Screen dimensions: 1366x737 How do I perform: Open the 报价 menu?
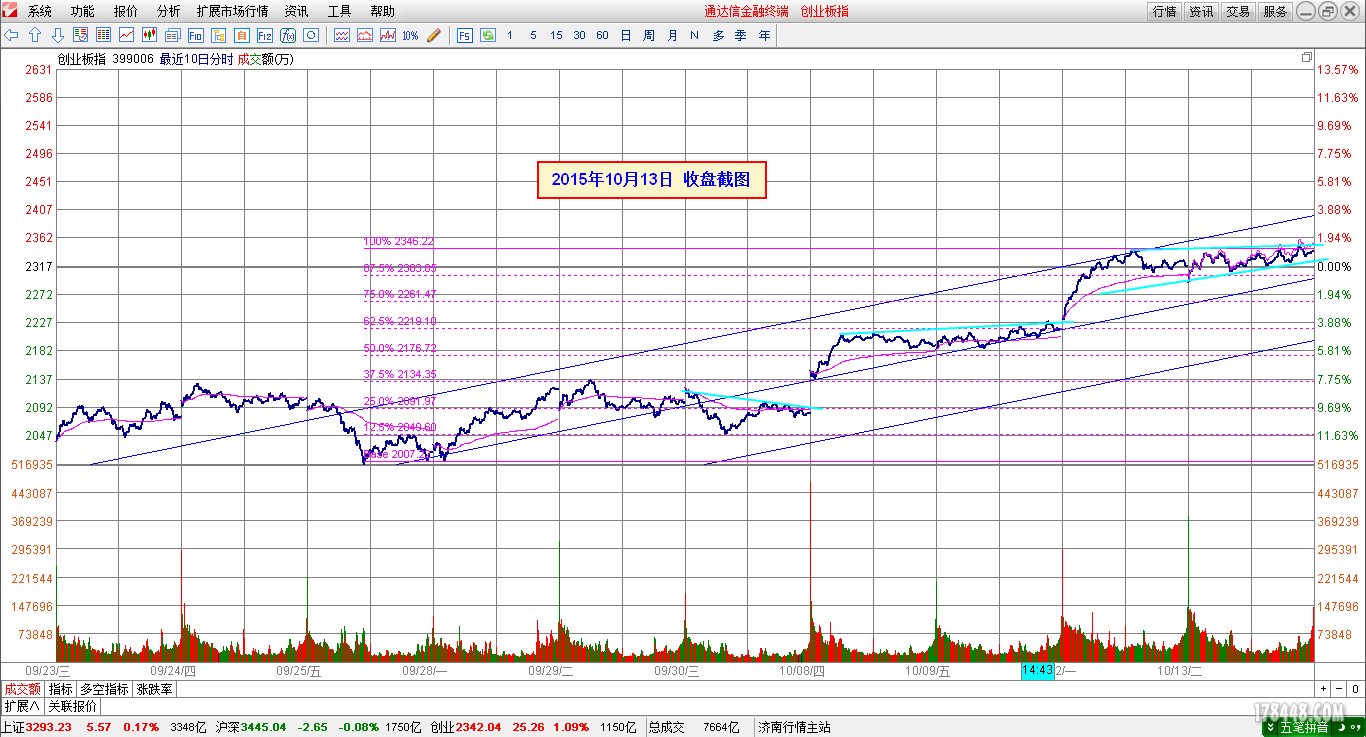pyautogui.click(x=126, y=11)
